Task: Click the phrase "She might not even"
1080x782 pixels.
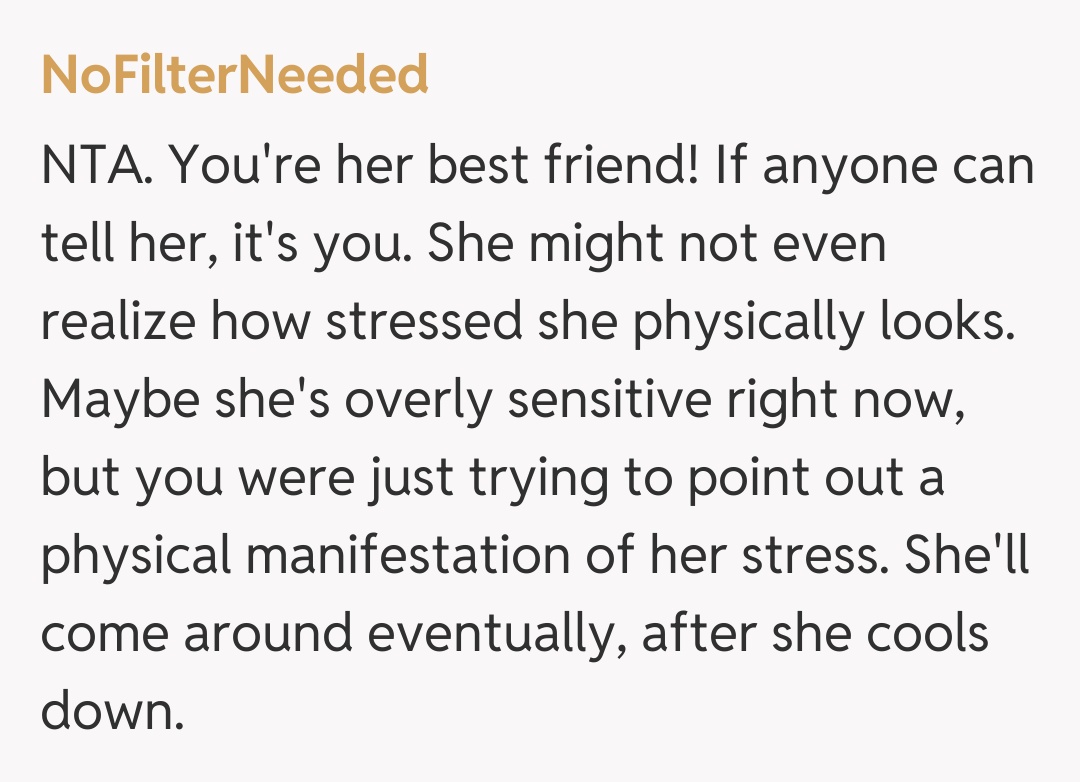Action: [657, 245]
